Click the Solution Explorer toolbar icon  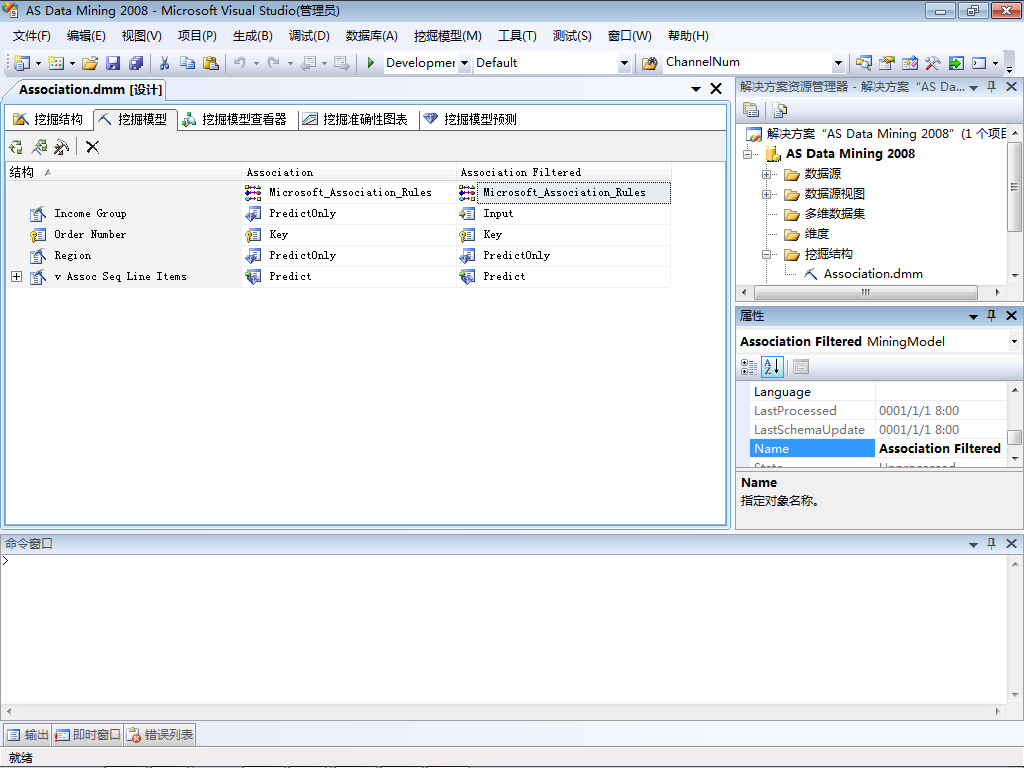[863, 63]
